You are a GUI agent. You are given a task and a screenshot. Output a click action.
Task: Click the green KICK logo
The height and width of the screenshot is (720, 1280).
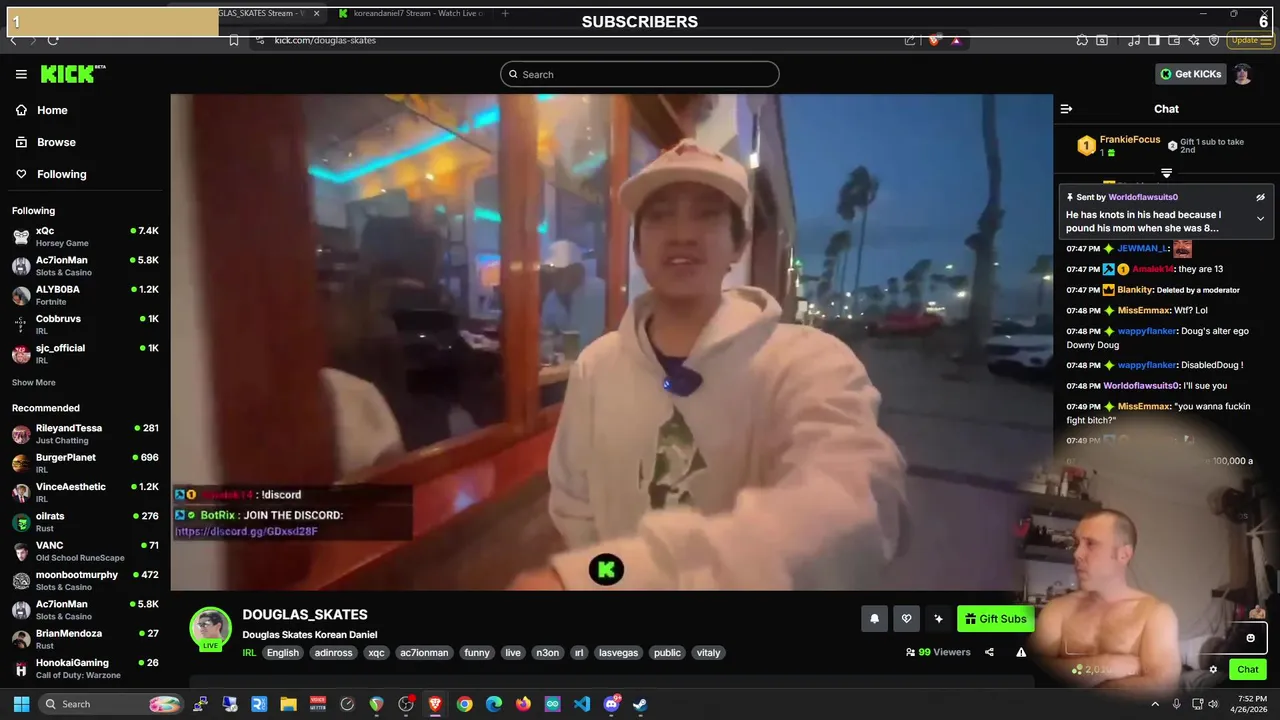(72, 74)
